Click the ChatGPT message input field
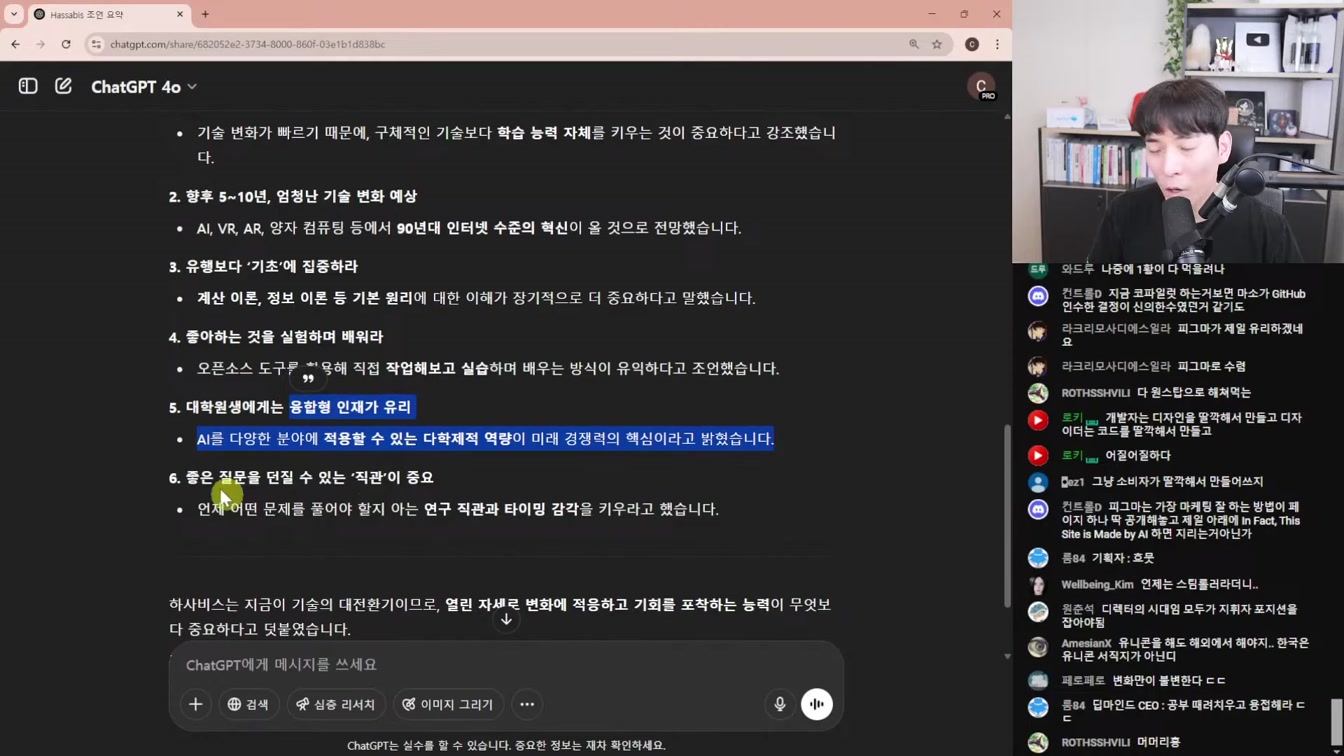 point(505,664)
